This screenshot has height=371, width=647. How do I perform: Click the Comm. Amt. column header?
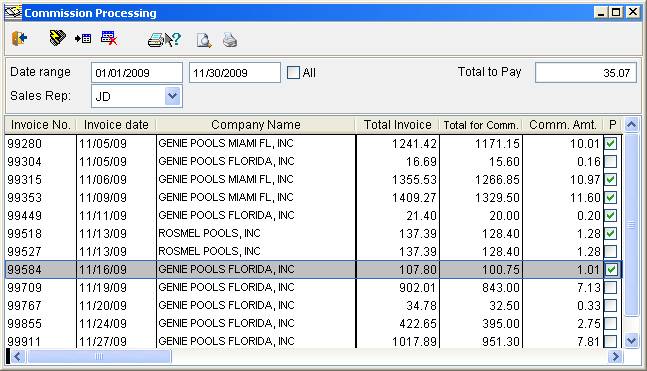coord(563,125)
